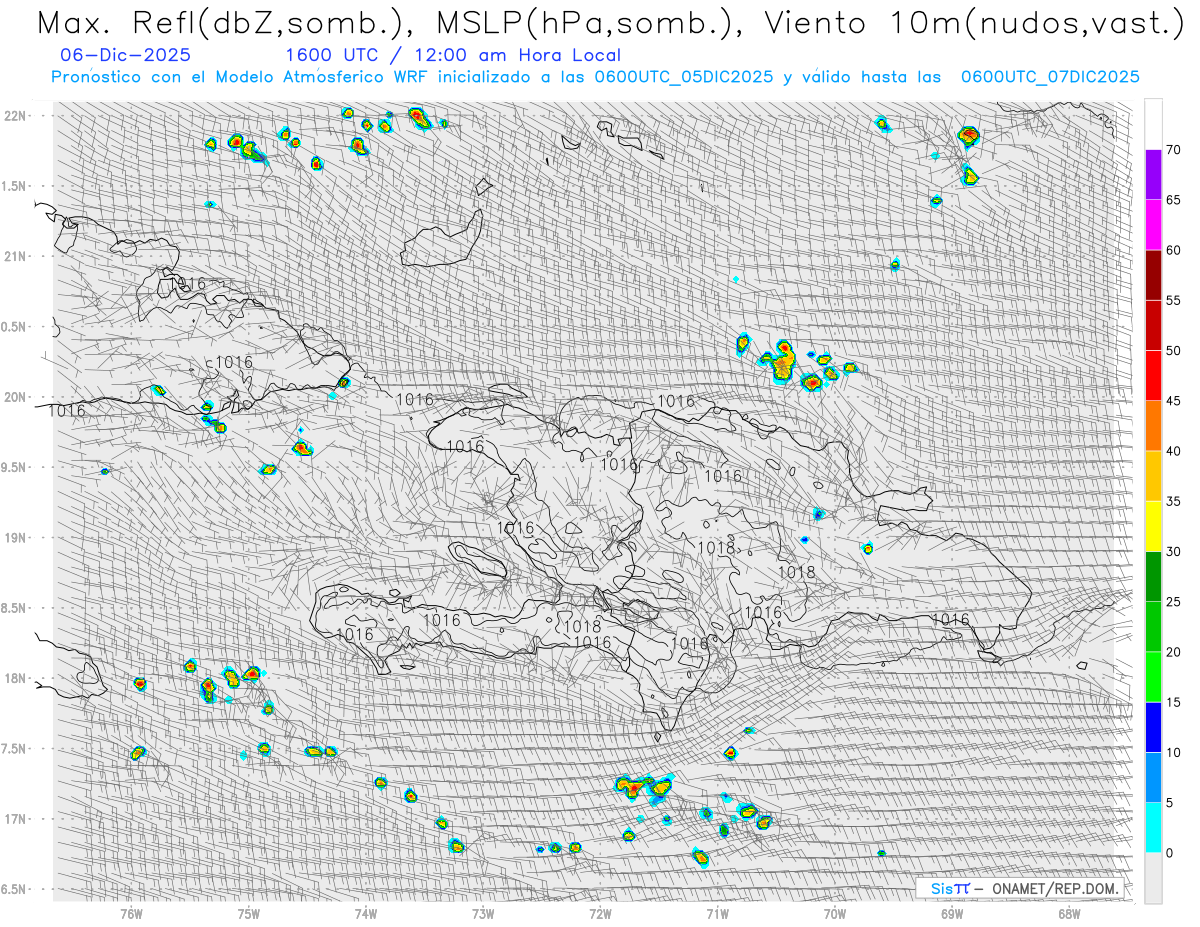Click the '68W' longitude label
This screenshot has width=1200, height=927.
click(x=1069, y=913)
